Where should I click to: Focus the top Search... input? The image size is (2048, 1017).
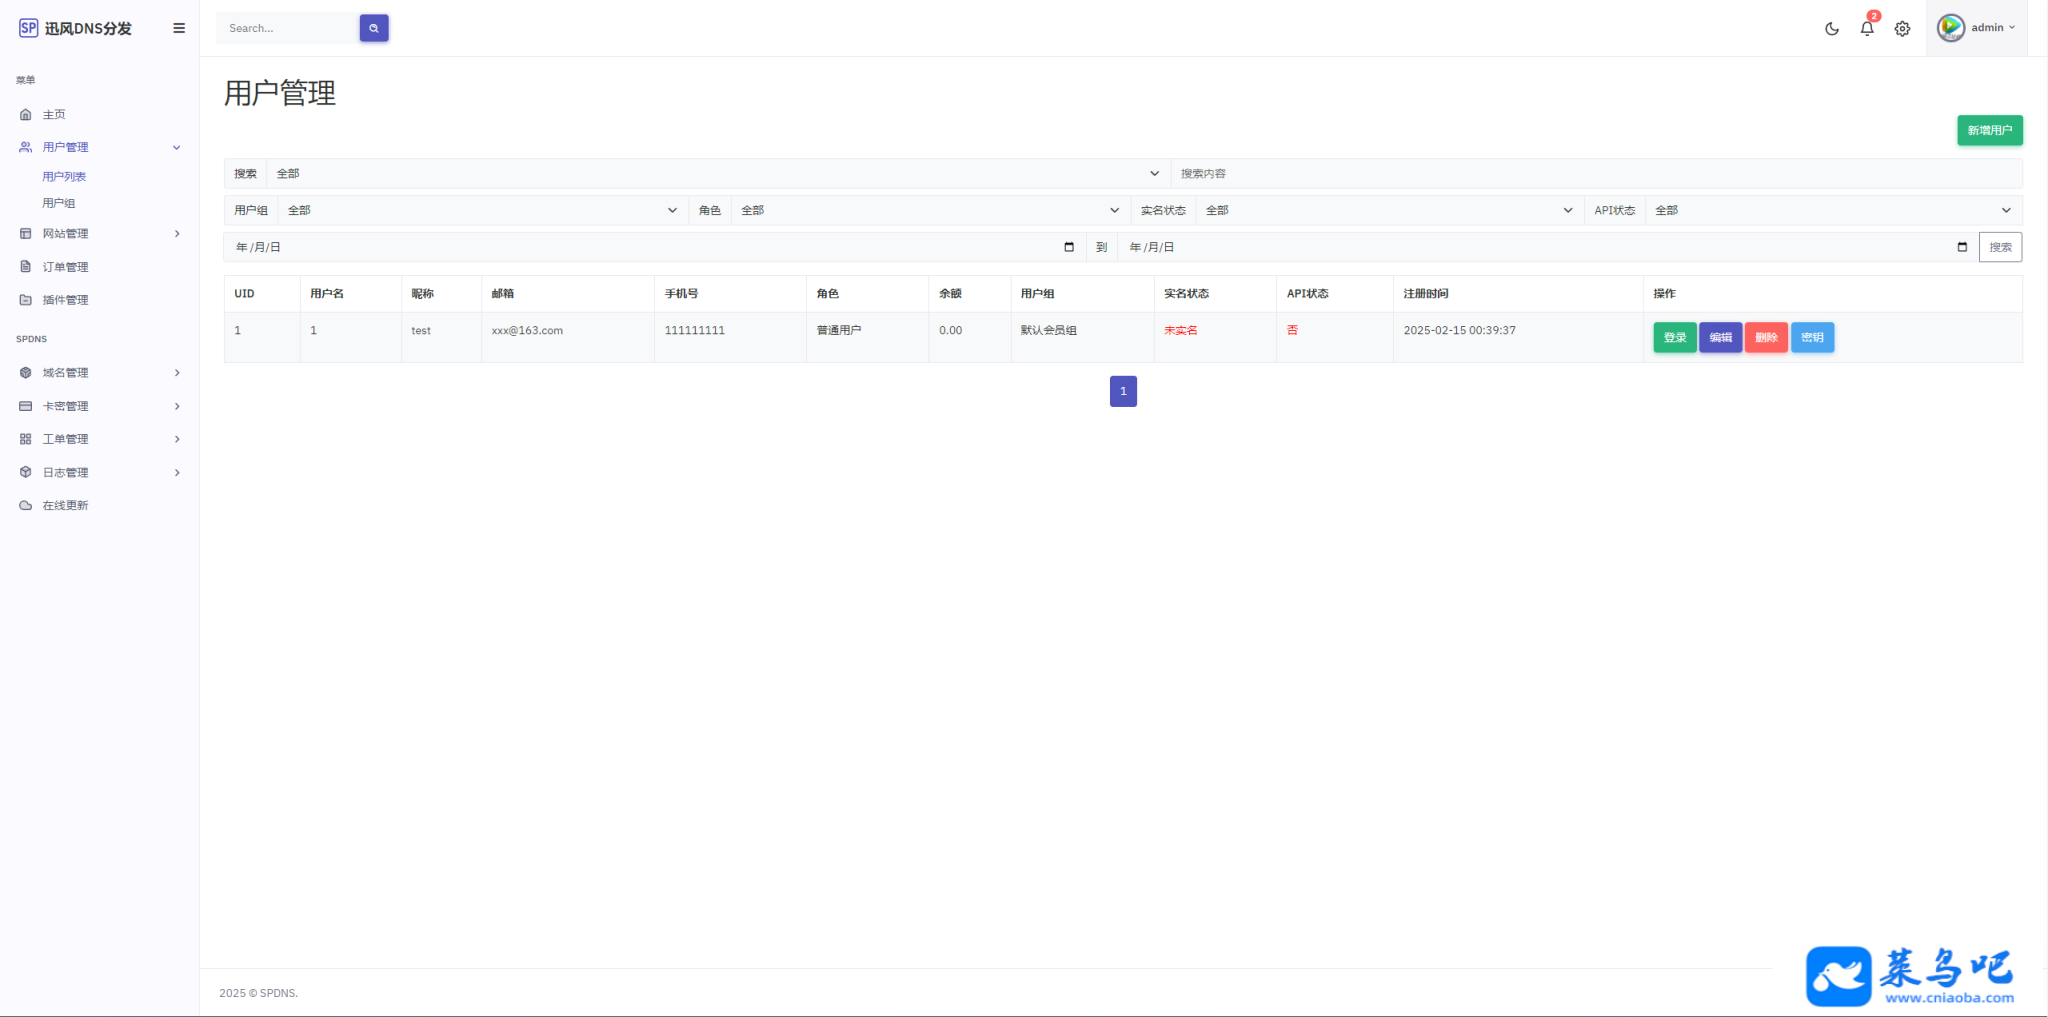(288, 28)
